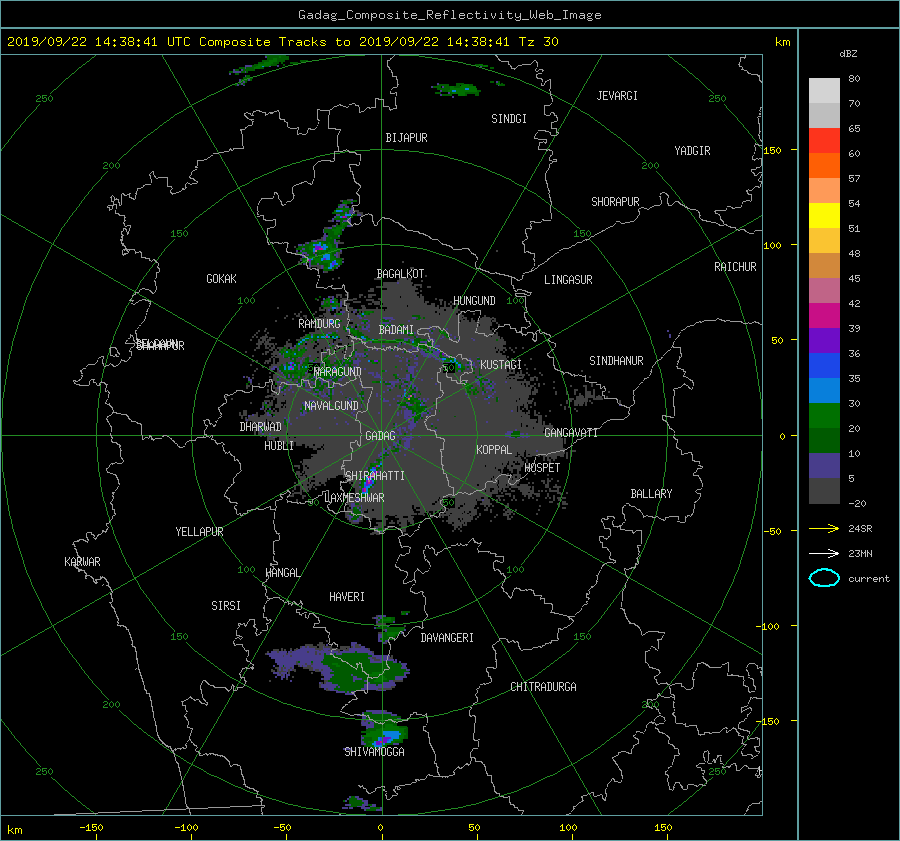Click the HOSPET city label

542,468
